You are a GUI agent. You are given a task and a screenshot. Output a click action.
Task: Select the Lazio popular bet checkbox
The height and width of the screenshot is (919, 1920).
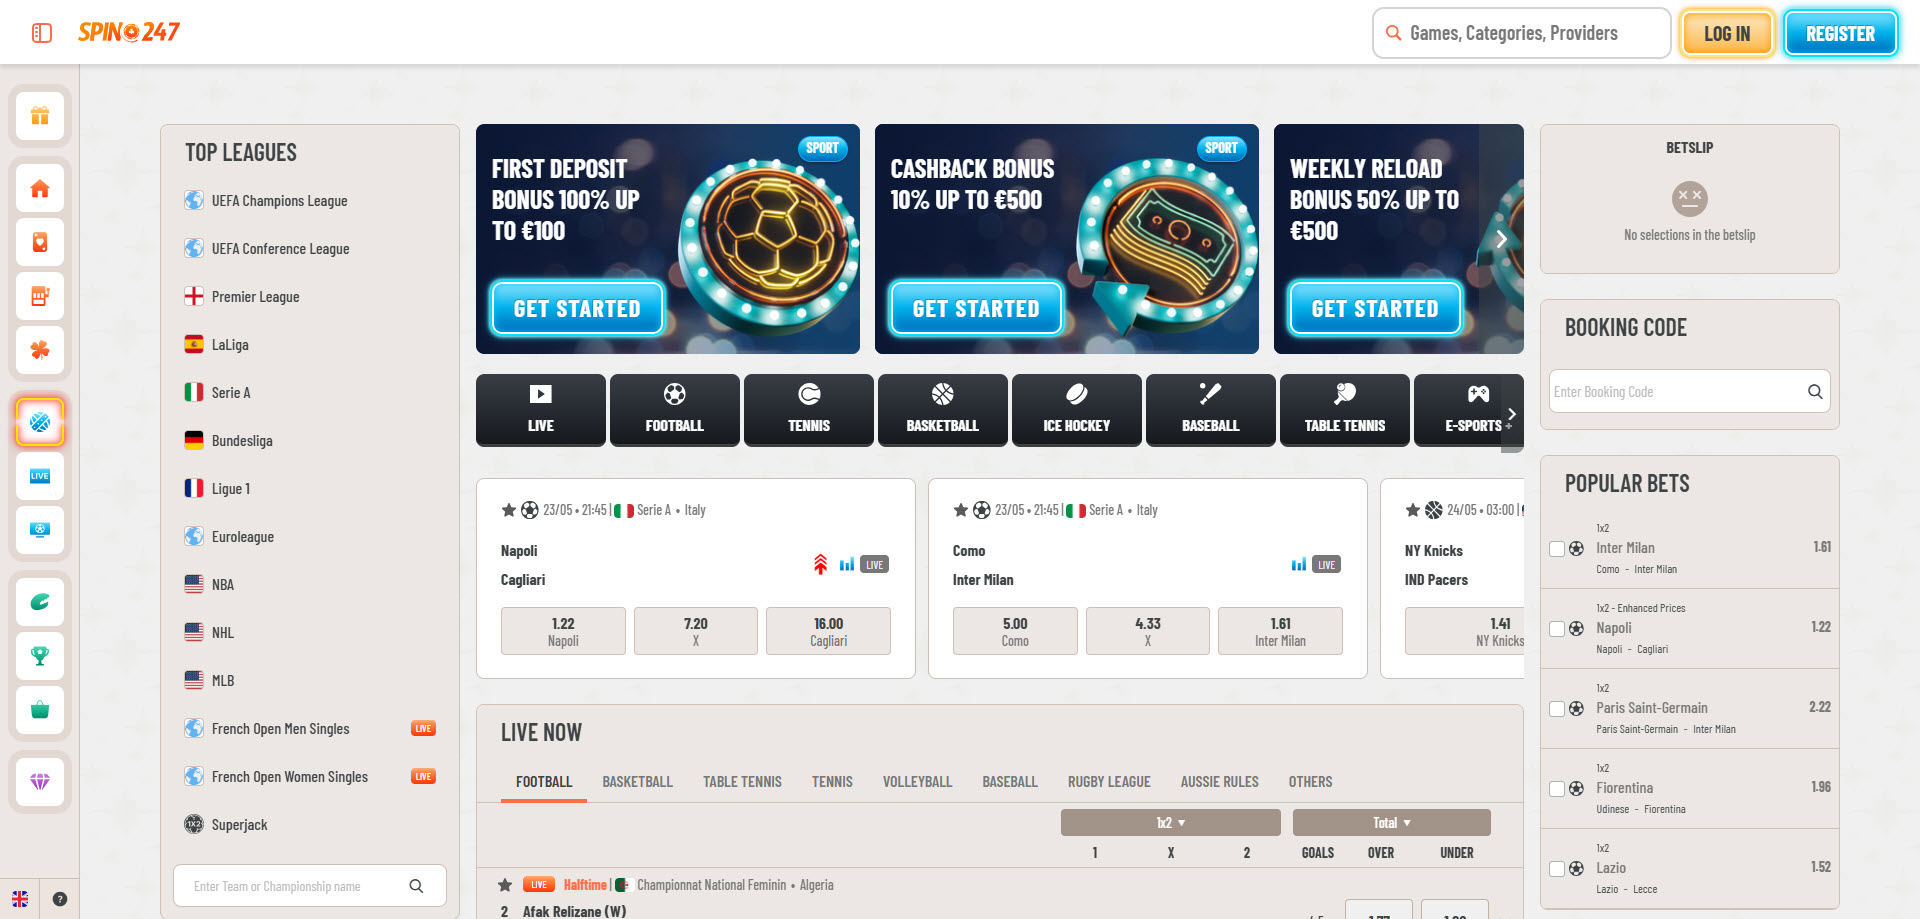[1557, 869]
